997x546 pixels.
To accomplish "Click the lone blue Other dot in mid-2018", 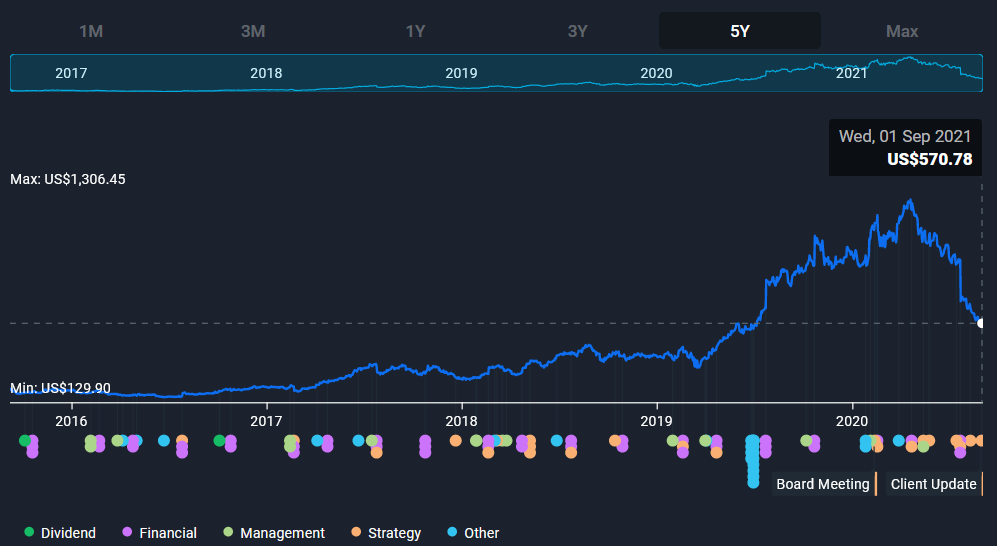I will point(557,440).
